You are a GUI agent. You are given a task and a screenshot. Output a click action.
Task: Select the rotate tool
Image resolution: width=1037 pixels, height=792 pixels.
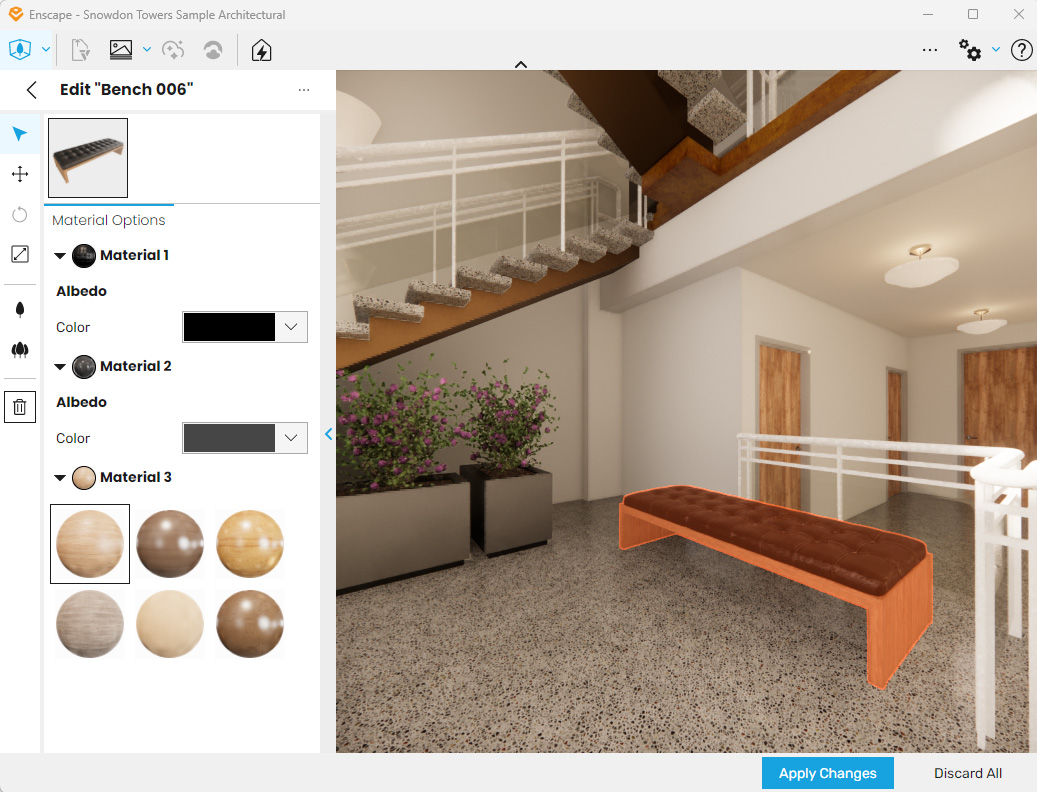20,214
